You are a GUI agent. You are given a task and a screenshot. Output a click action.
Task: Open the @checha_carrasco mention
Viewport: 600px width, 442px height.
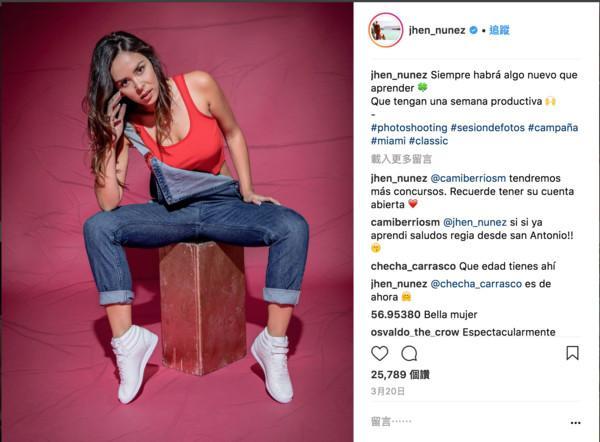pyautogui.click(x=476, y=284)
